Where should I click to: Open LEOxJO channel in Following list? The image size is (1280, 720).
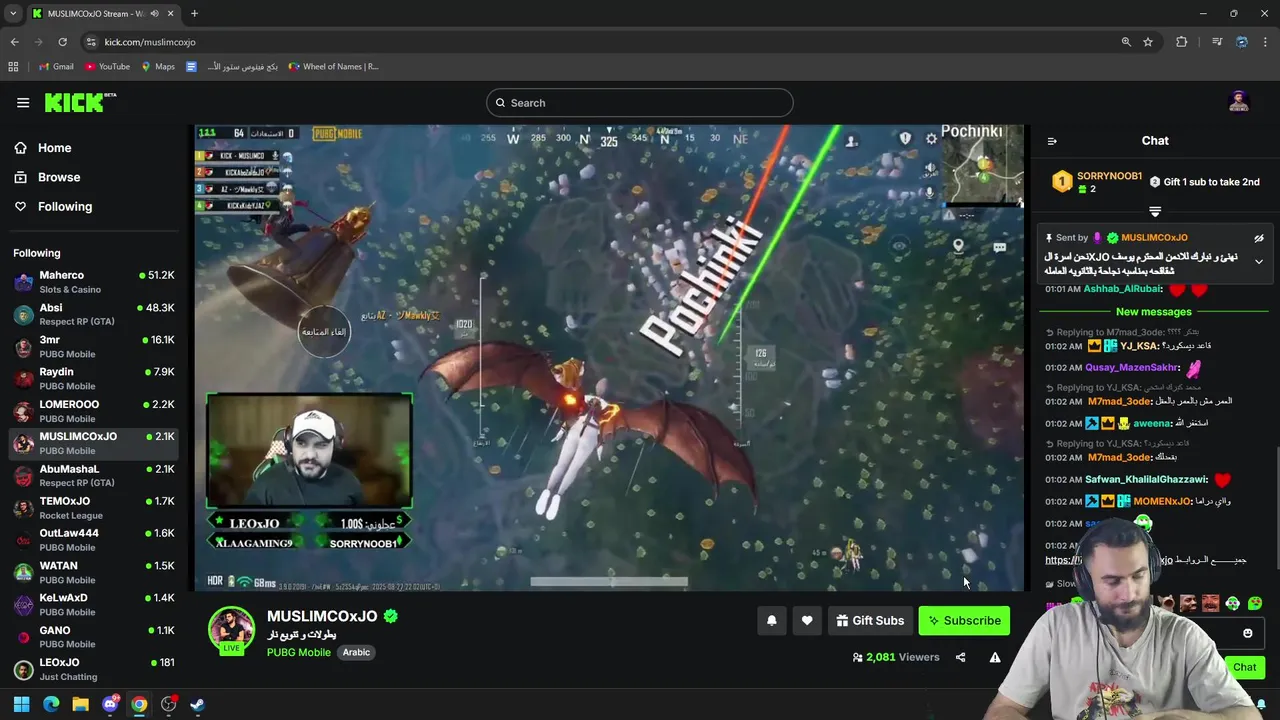click(x=95, y=669)
